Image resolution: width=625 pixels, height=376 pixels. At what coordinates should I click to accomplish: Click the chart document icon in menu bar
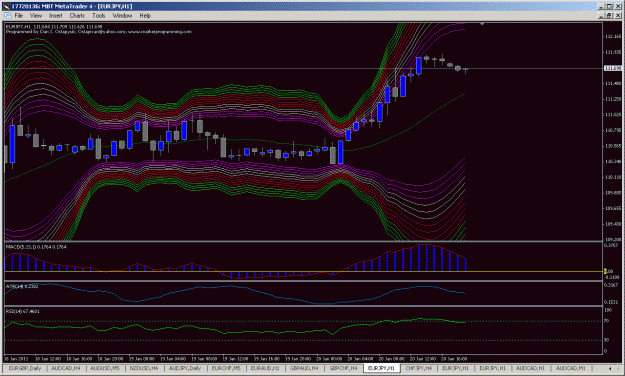8,16
